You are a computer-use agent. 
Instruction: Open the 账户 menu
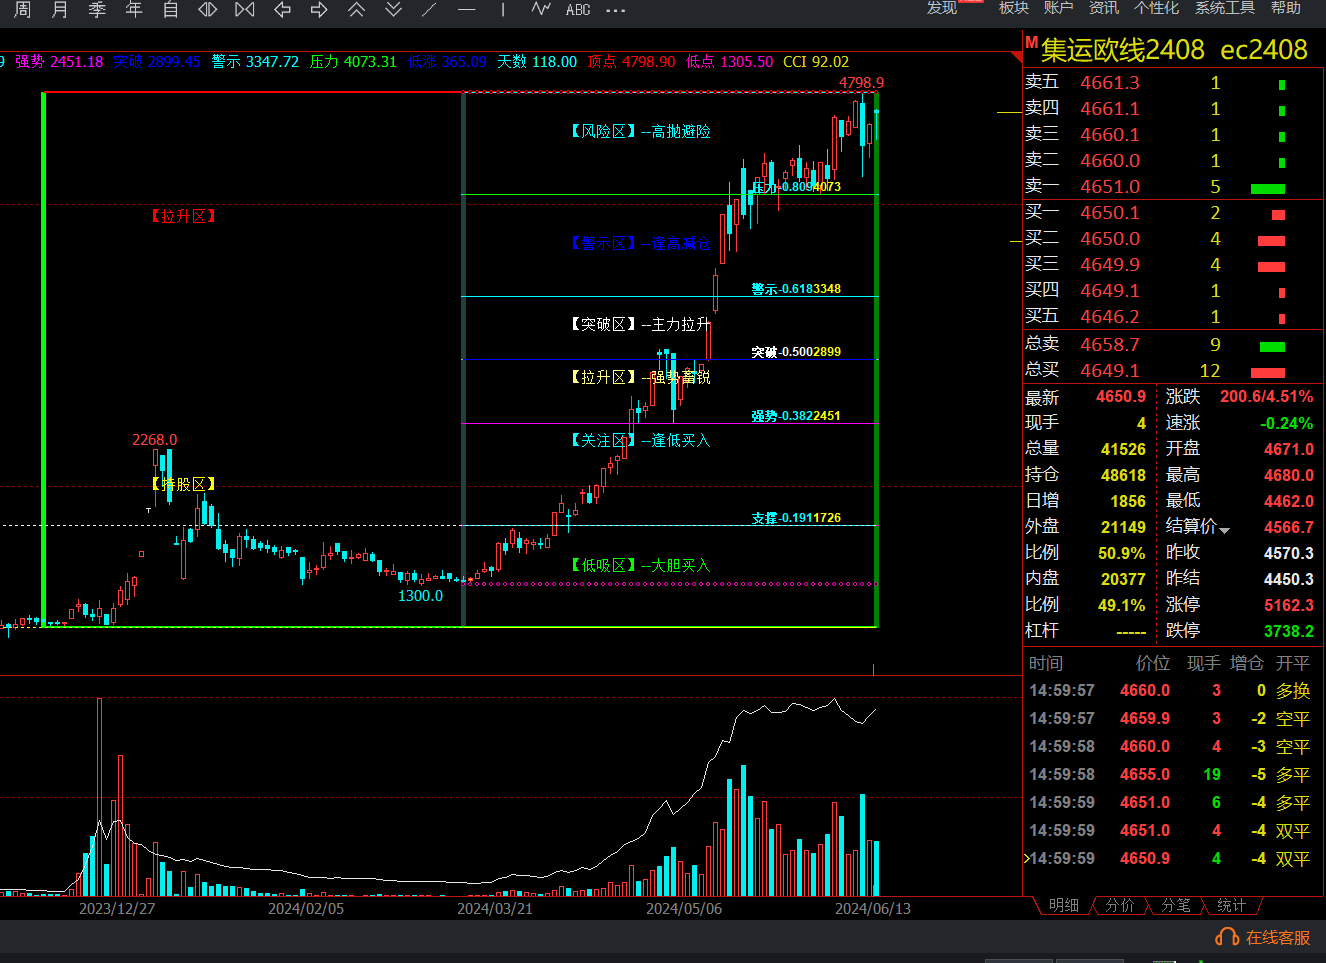tap(1058, 7)
